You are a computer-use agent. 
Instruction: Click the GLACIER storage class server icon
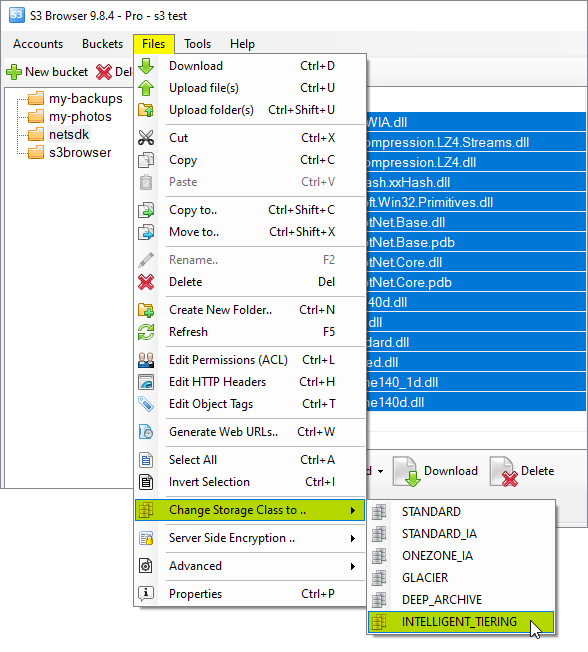(379, 578)
